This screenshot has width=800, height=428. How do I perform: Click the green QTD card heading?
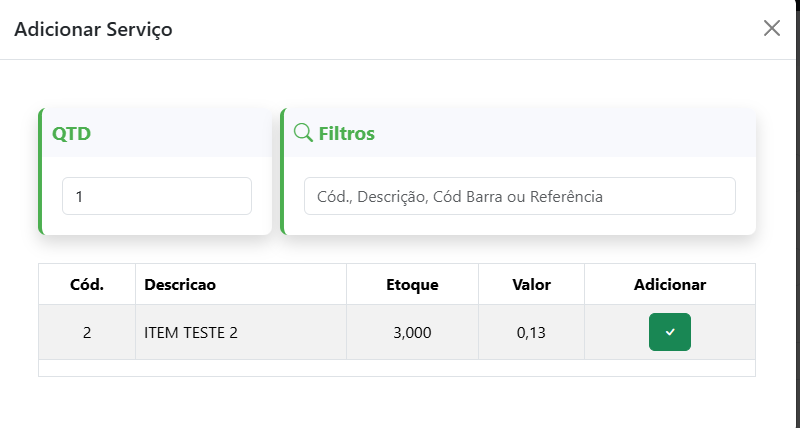[72, 133]
